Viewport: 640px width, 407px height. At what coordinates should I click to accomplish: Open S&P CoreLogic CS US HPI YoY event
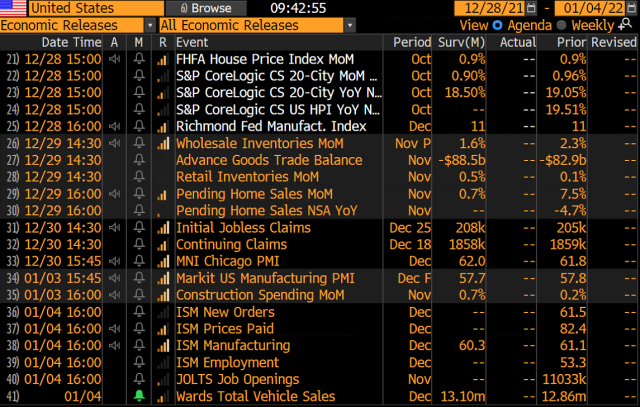point(278,110)
